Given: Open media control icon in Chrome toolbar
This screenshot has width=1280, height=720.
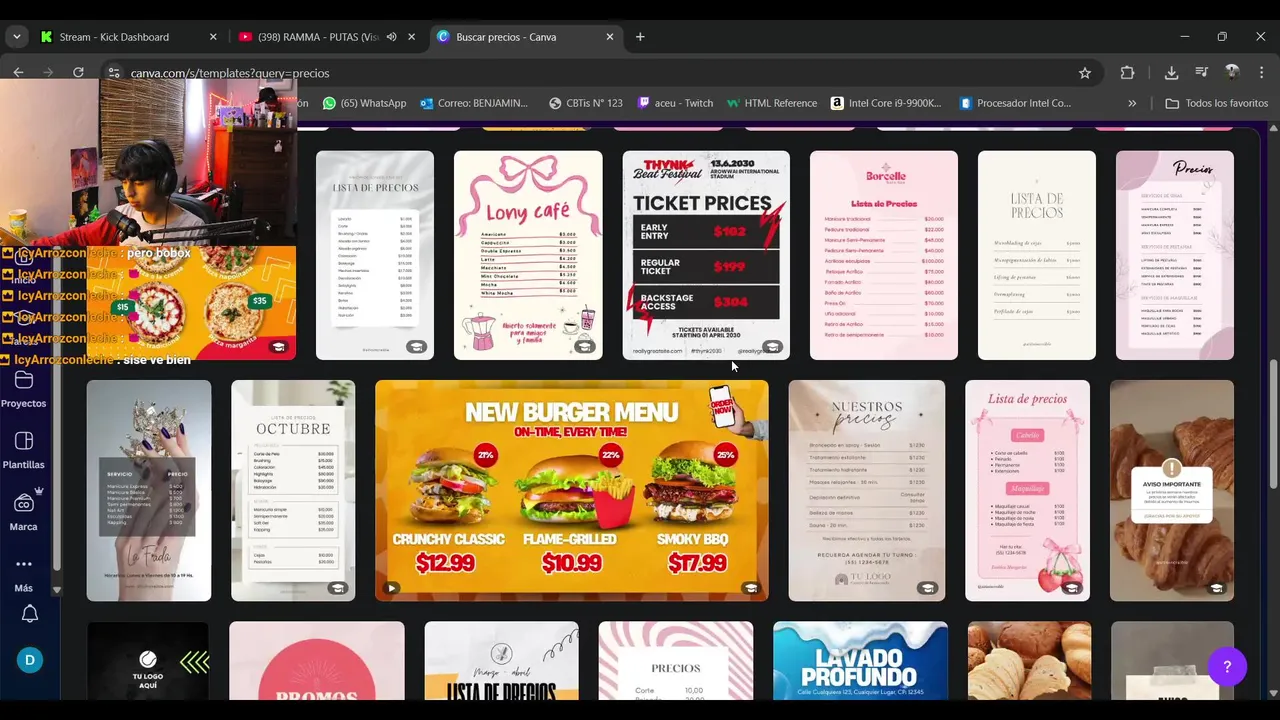Looking at the screenshot, I should click(x=1202, y=73).
